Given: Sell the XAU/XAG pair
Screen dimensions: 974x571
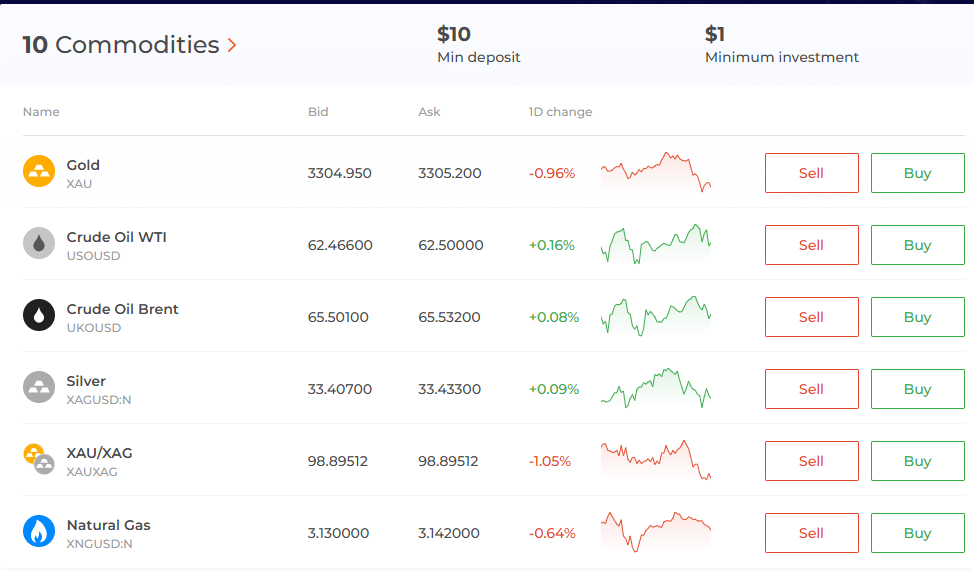Looking at the screenshot, I should click(x=811, y=461).
